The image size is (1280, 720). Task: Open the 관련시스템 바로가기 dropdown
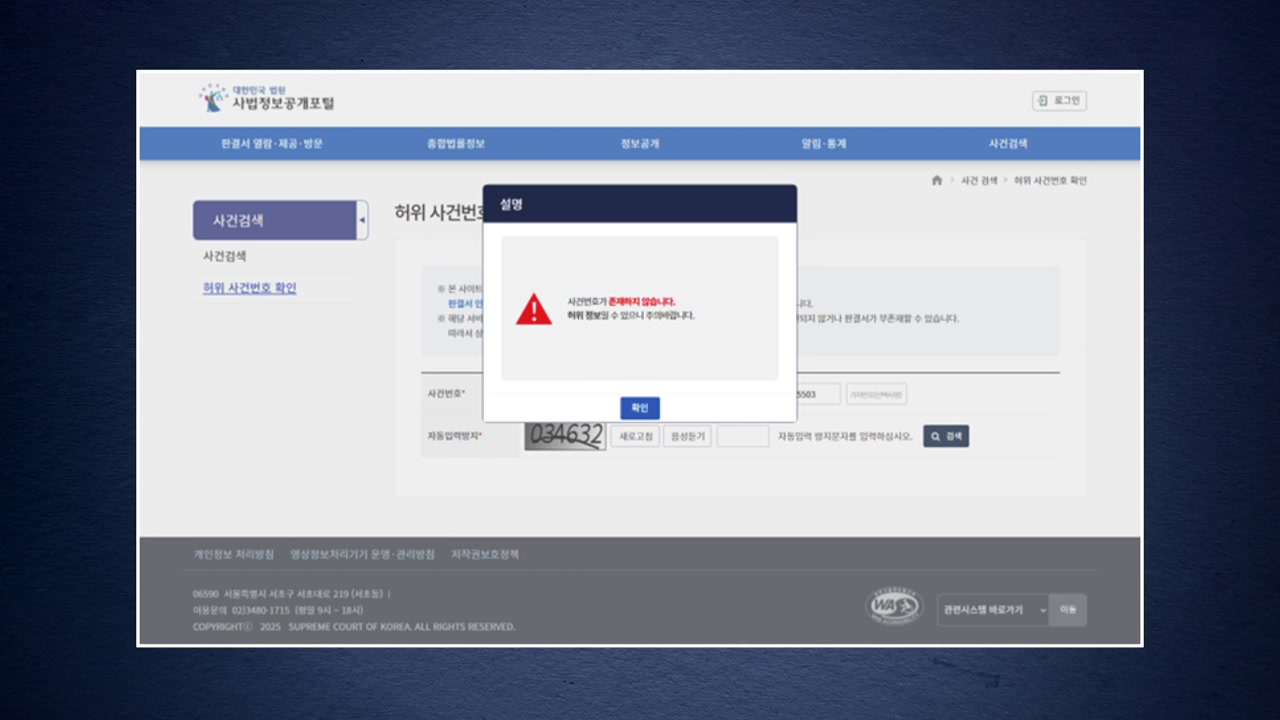pos(992,610)
